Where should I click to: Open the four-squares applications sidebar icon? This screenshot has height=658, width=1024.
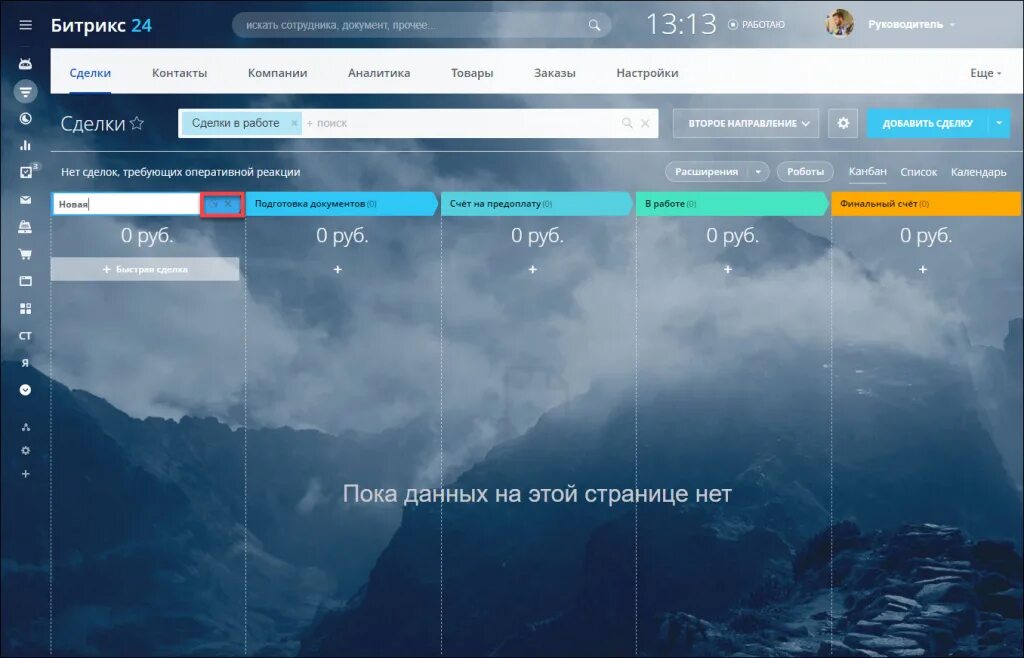click(x=25, y=308)
